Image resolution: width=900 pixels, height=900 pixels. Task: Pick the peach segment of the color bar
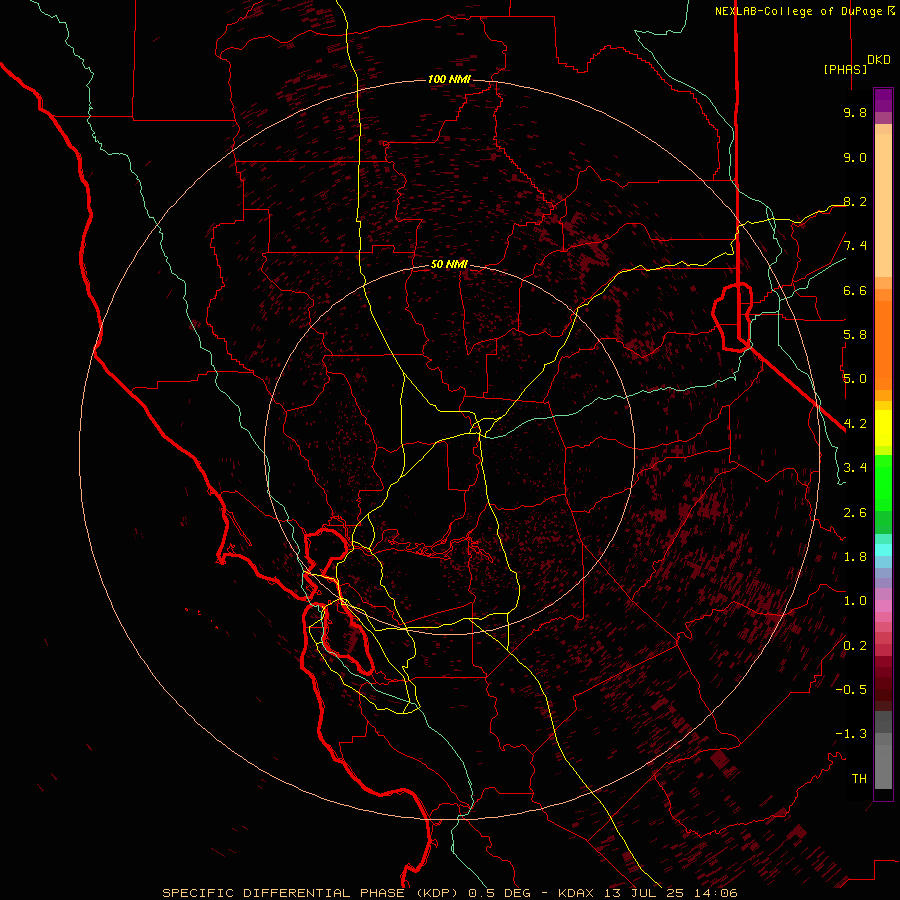pos(883,205)
